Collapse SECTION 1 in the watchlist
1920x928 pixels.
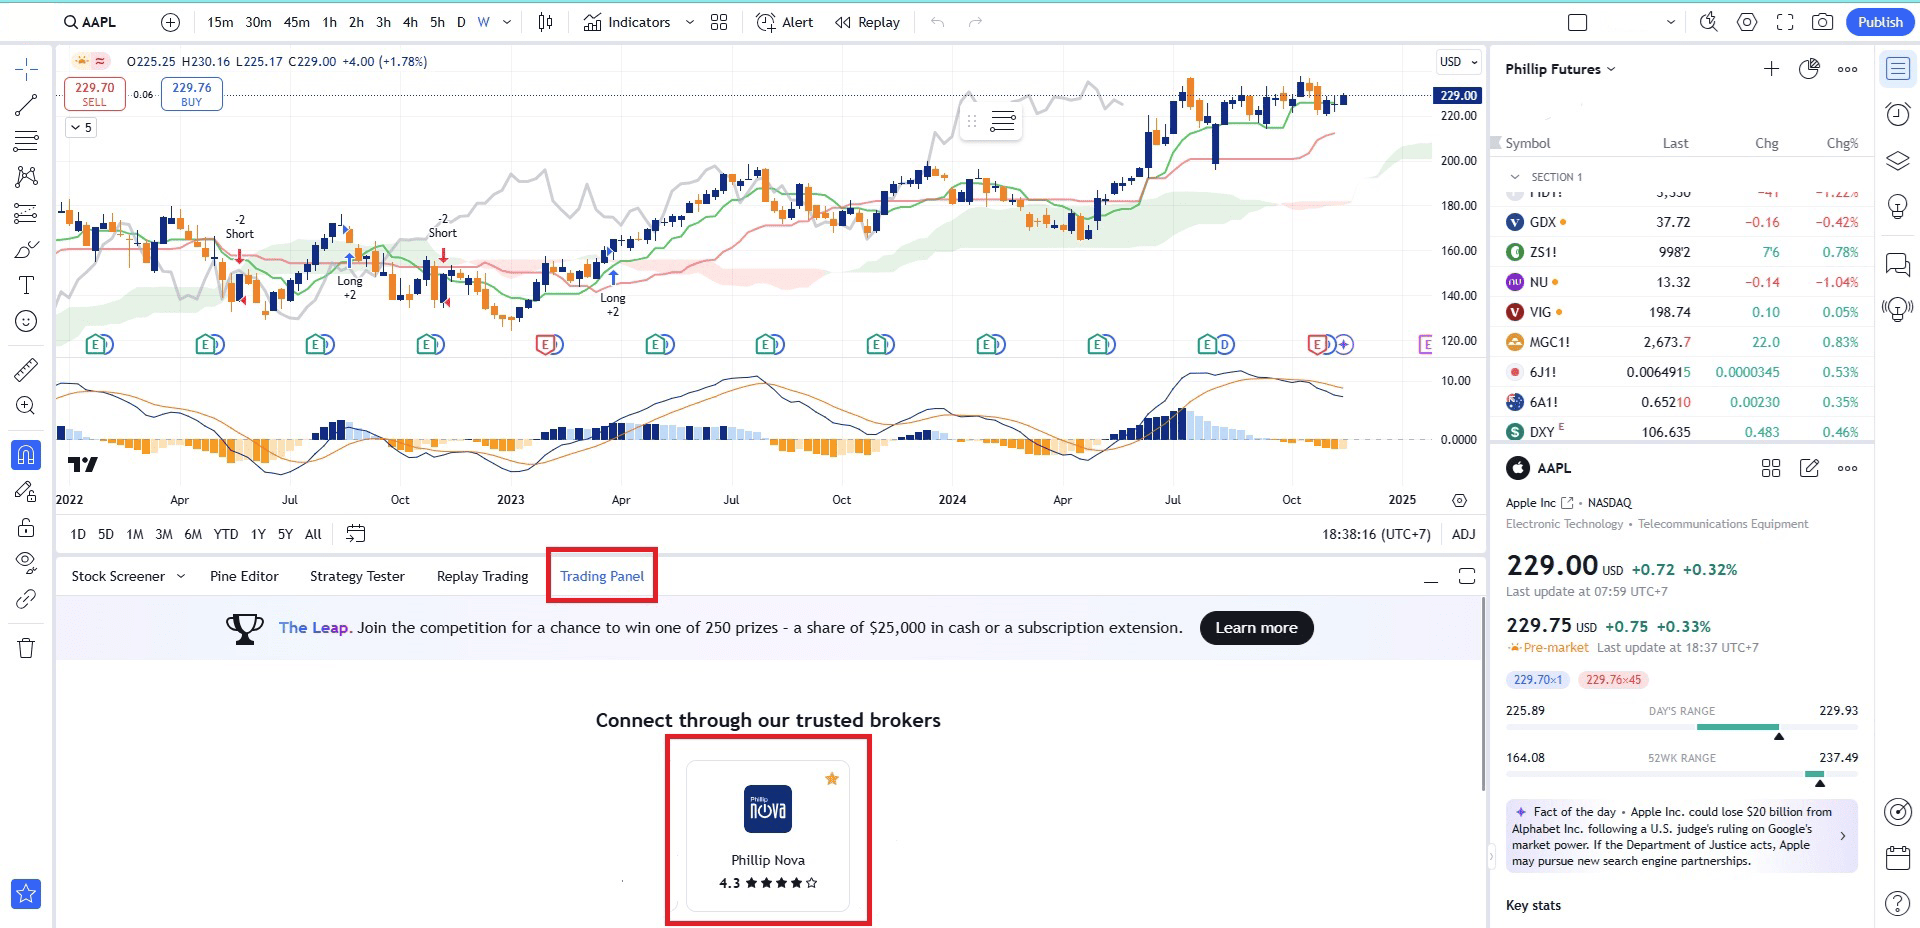pos(1515,177)
